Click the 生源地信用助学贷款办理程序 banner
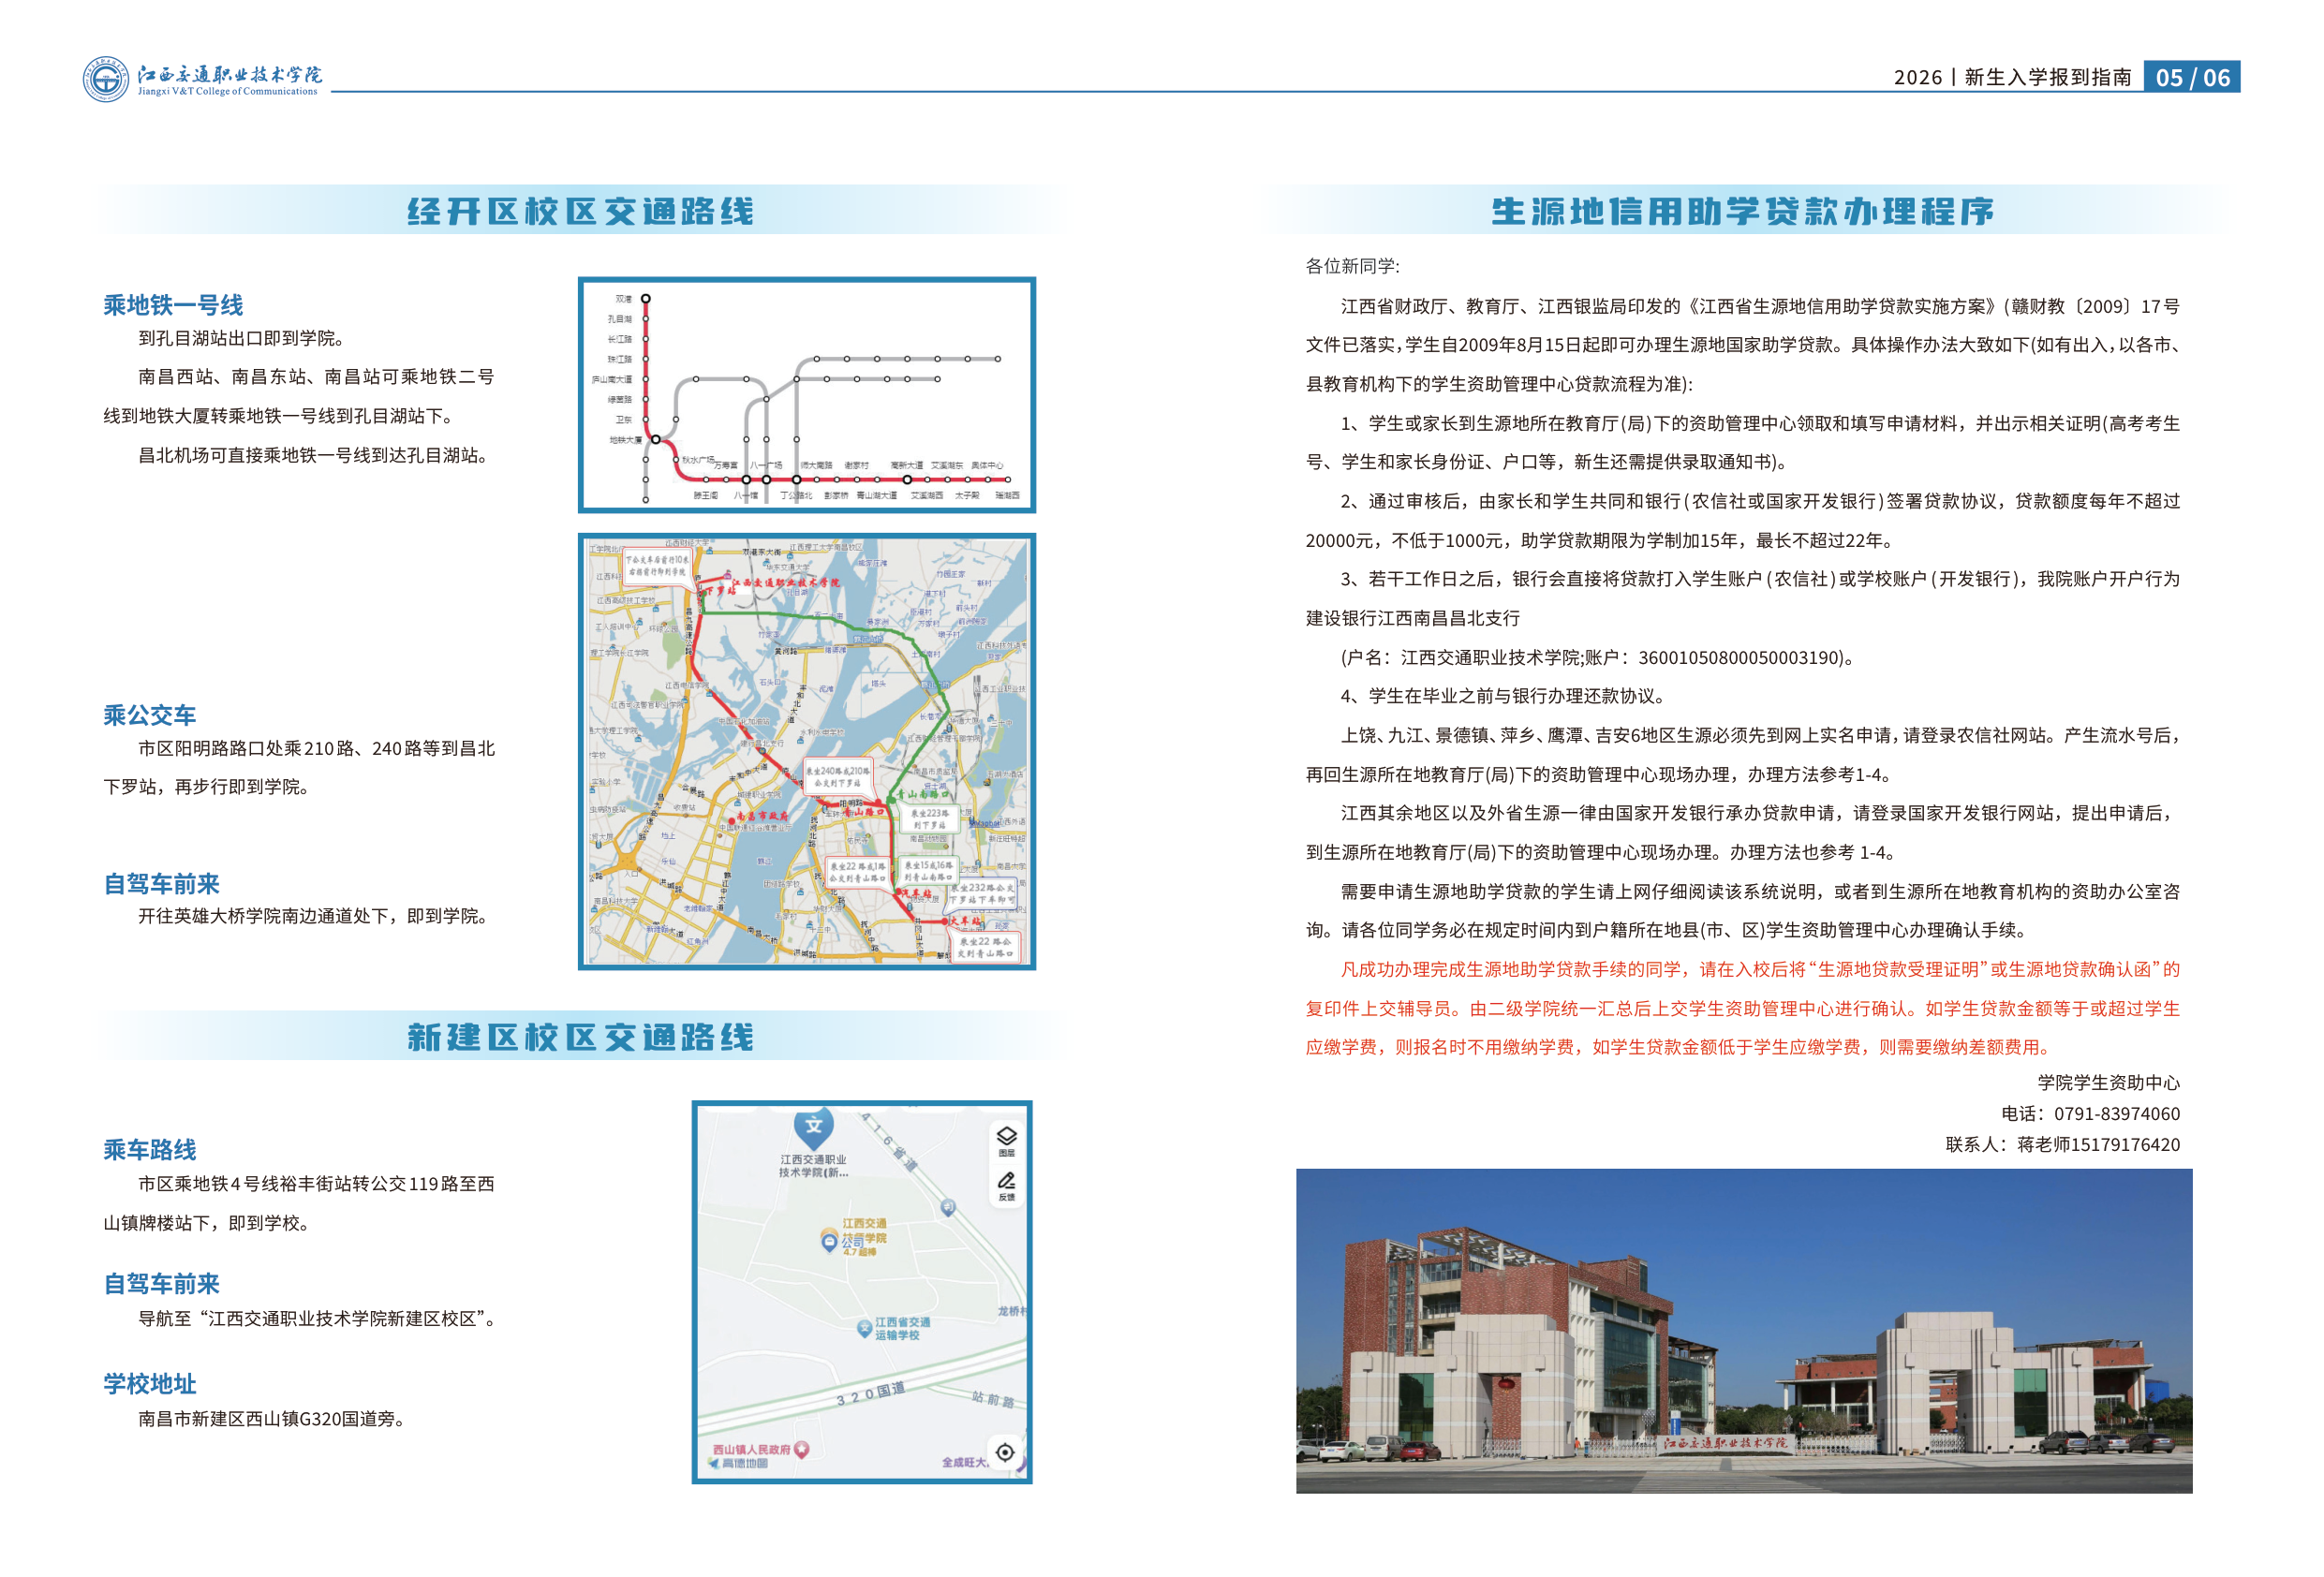 (x=1742, y=211)
